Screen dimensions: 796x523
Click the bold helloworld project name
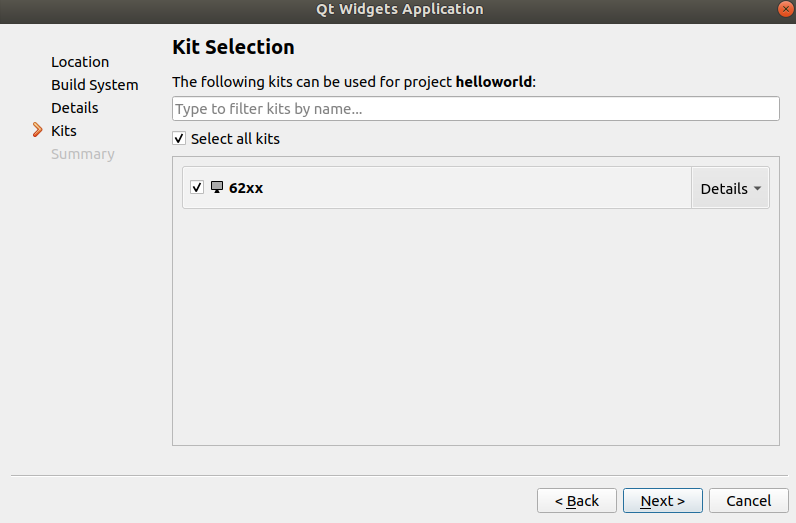coord(493,82)
